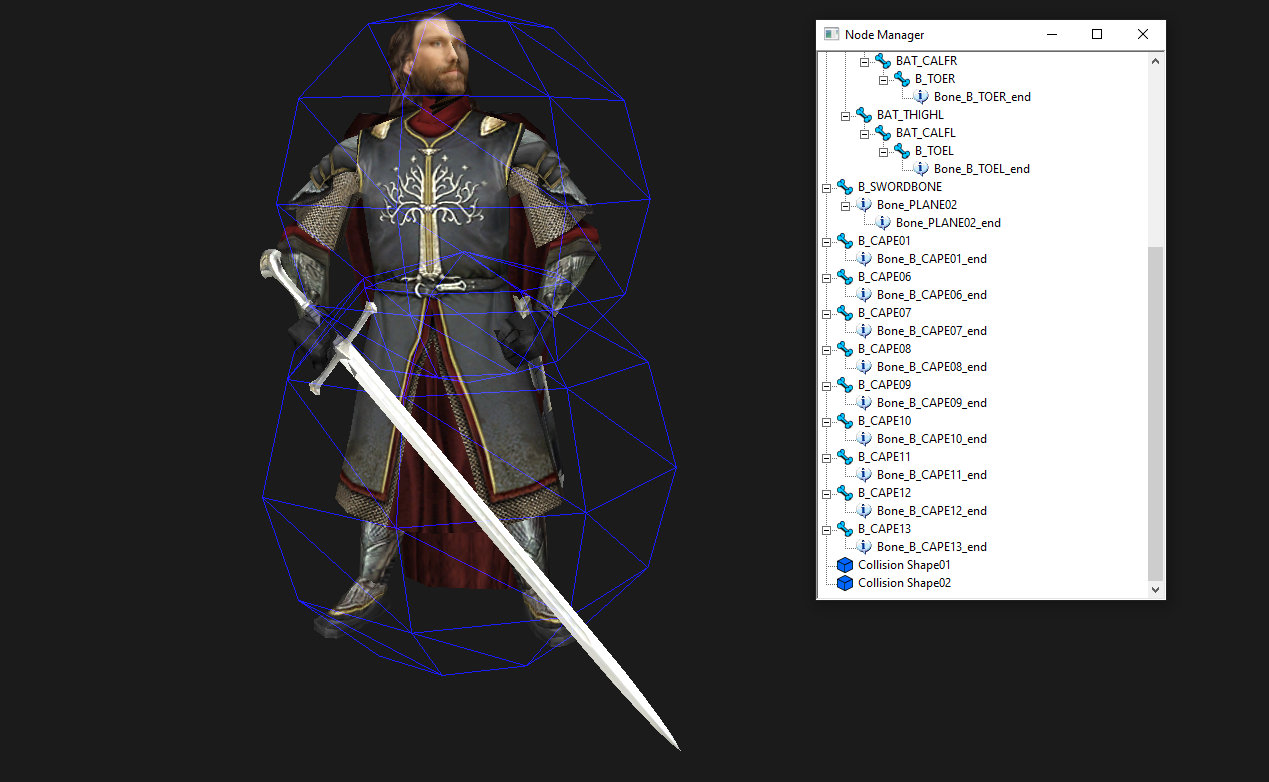1269x782 pixels.
Task: Click the blue cube icon of Collision Shape02
Action: [845, 583]
